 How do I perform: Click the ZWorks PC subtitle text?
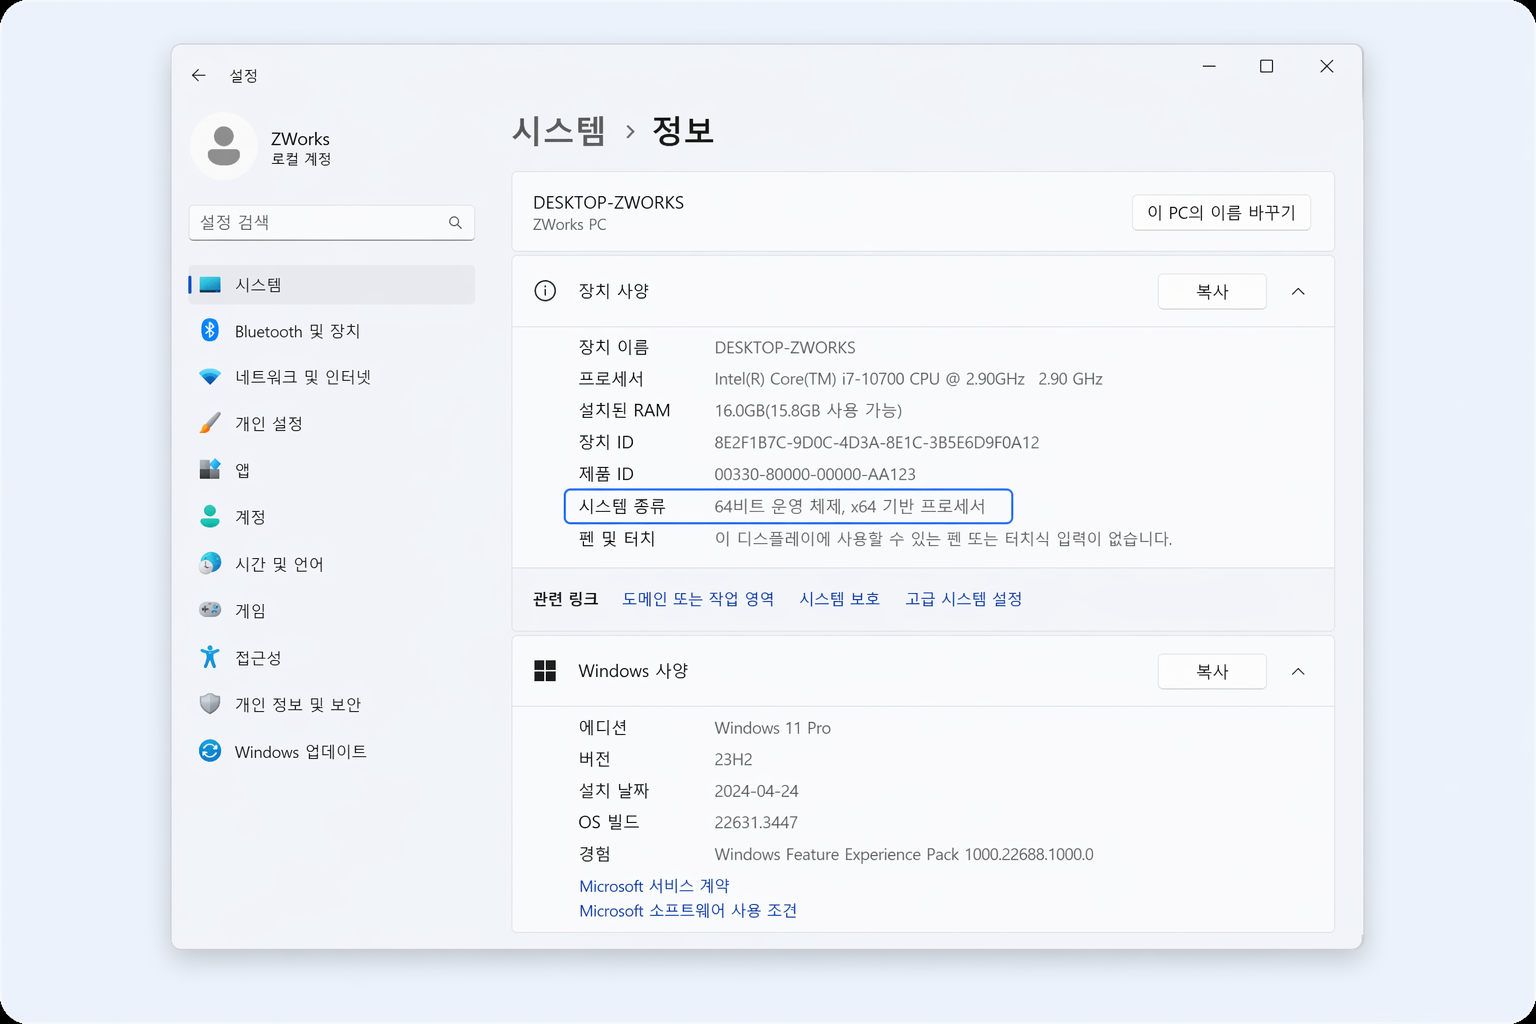(569, 224)
